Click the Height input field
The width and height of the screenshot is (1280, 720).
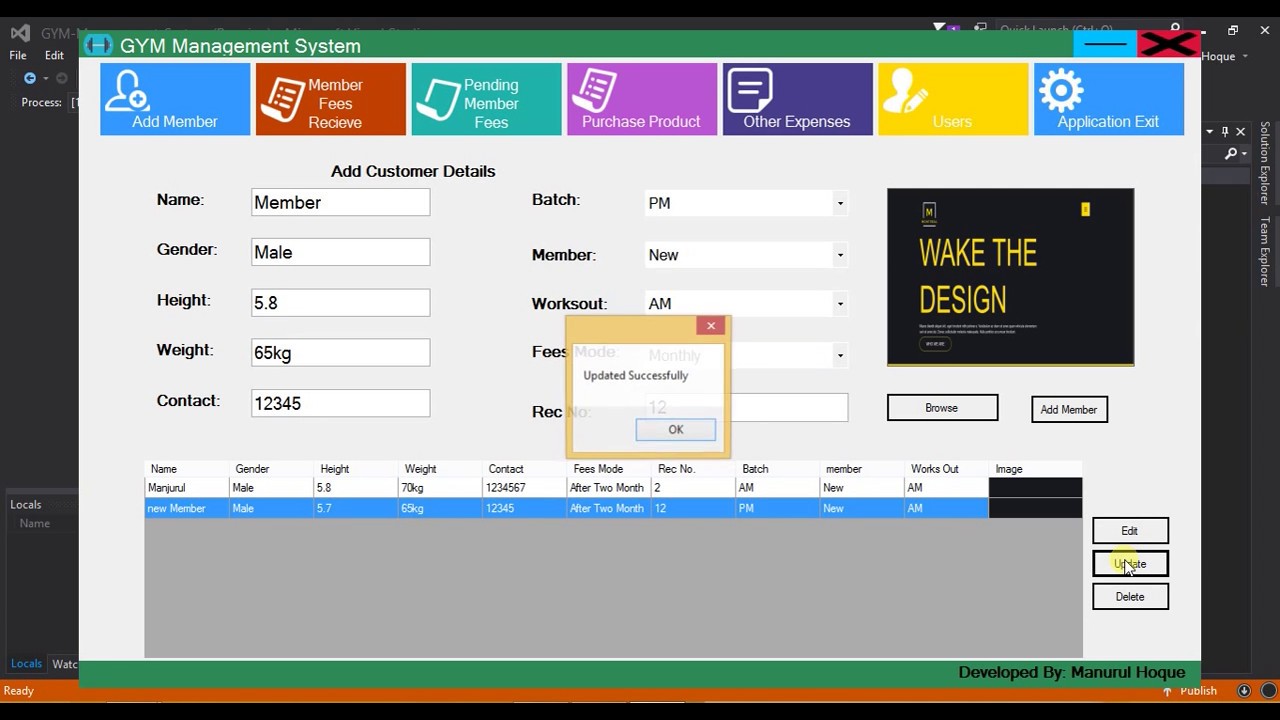[x=341, y=302]
